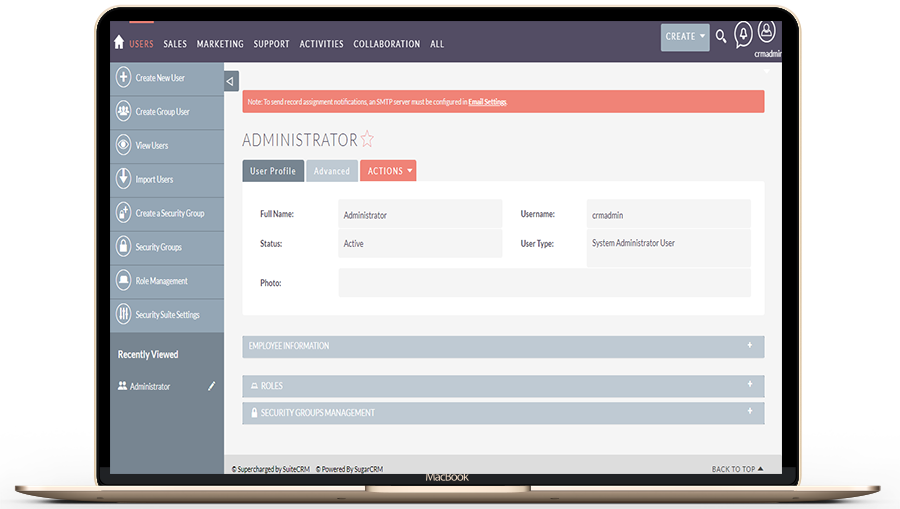Open the ALL menu
900x509 pixels.
[437, 44]
